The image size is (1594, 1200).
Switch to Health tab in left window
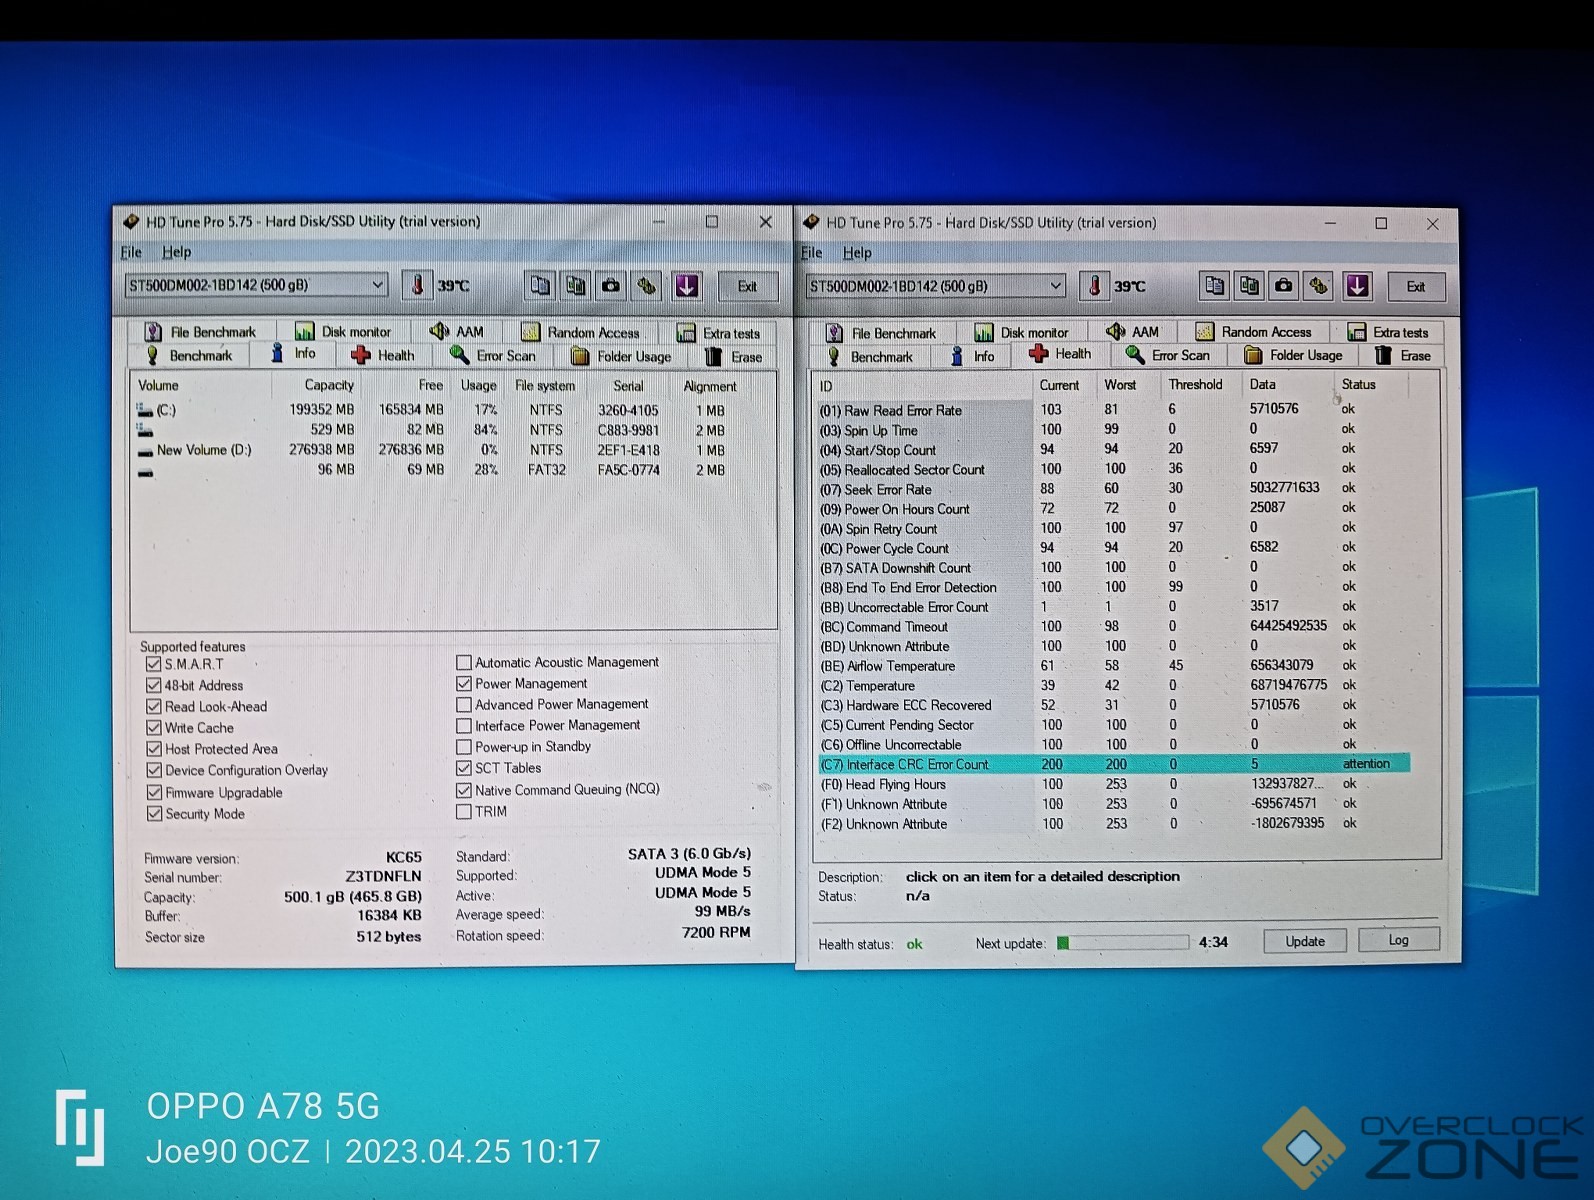383,355
